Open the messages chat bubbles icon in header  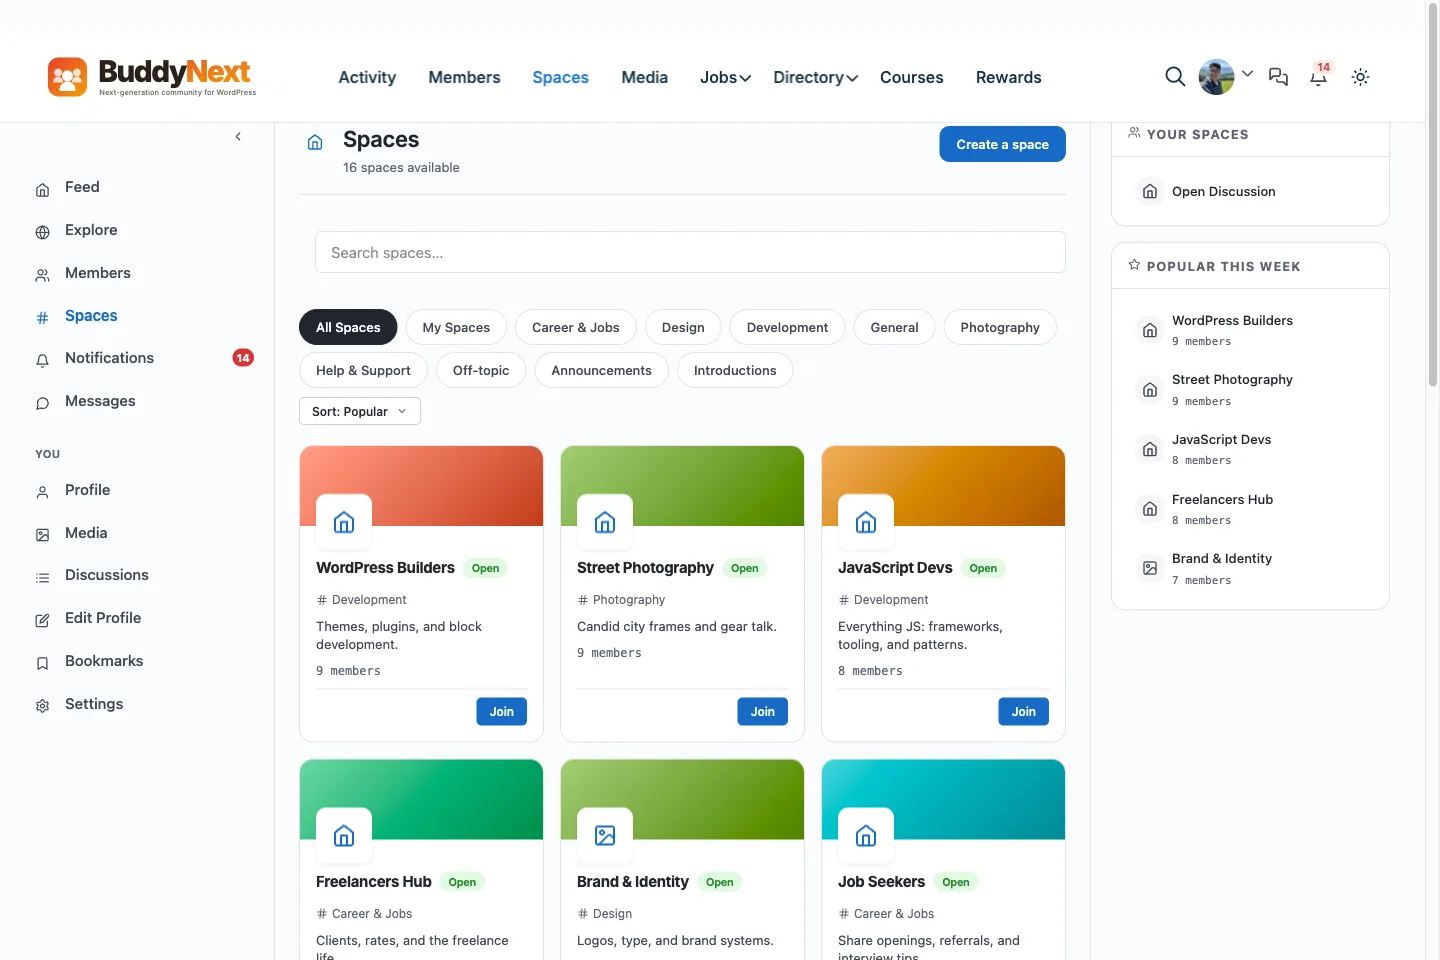click(x=1278, y=77)
